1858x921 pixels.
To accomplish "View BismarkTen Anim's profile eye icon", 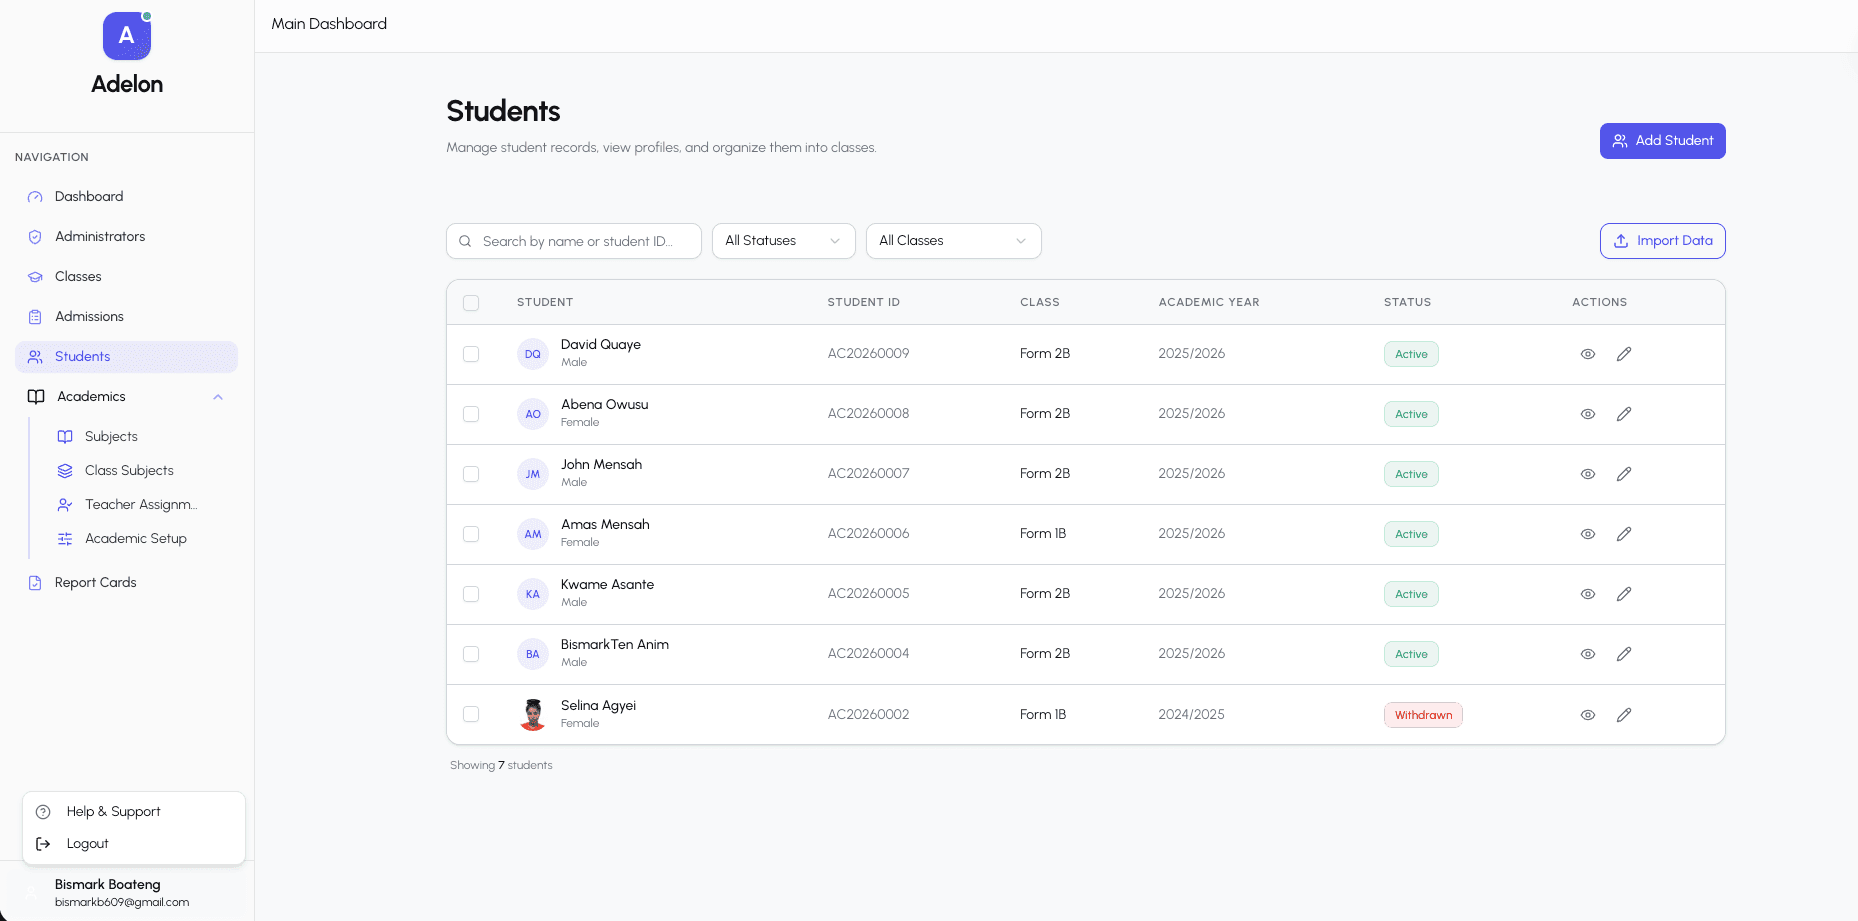I will point(1588,654).
